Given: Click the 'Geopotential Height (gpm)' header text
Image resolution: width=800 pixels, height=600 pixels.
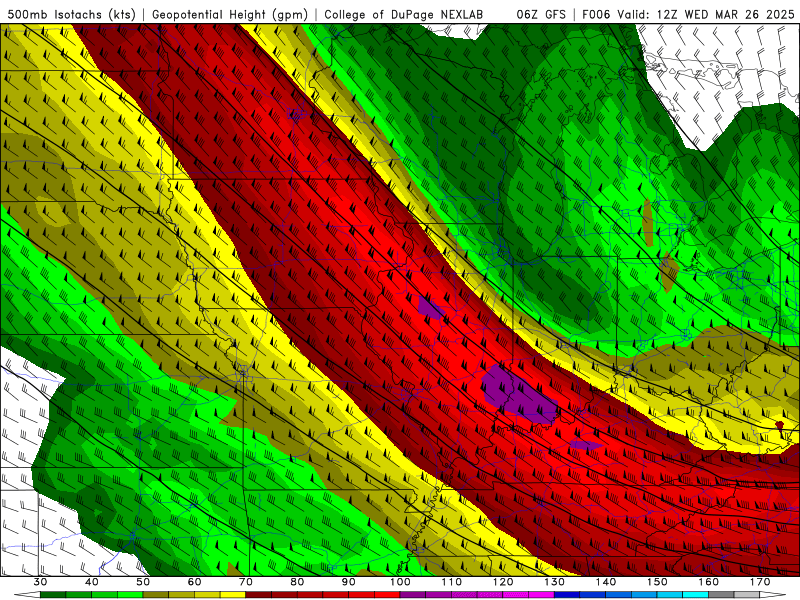Looking at the screenshot, I should pyautogui.click(x=230, y=14).
